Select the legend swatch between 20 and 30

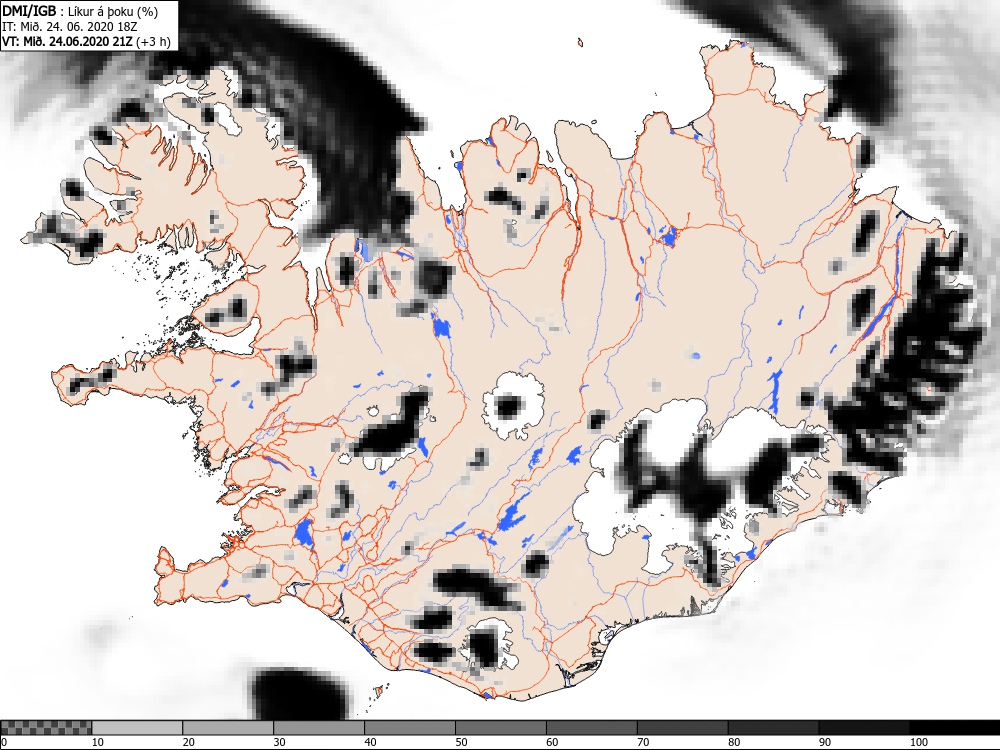point(228,728)
